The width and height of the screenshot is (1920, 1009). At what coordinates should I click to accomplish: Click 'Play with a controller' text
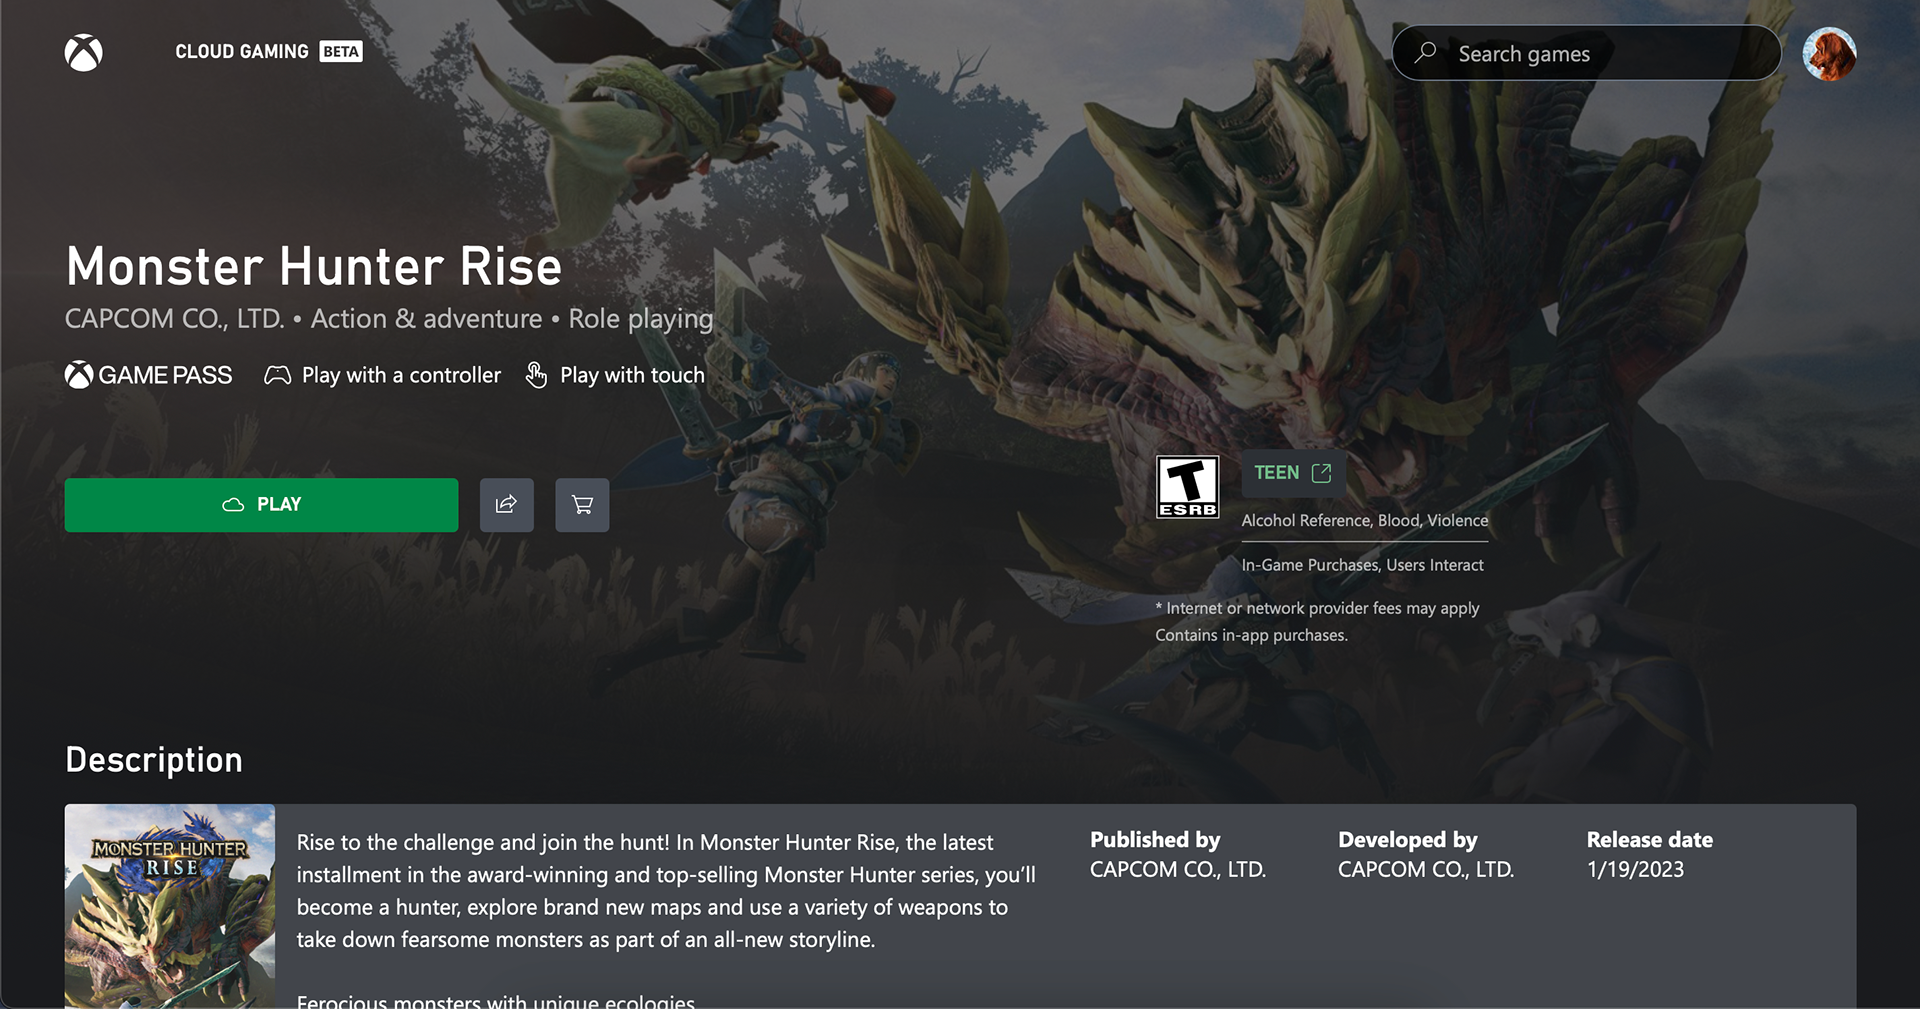pyautogui.click(x=401, y=375)
